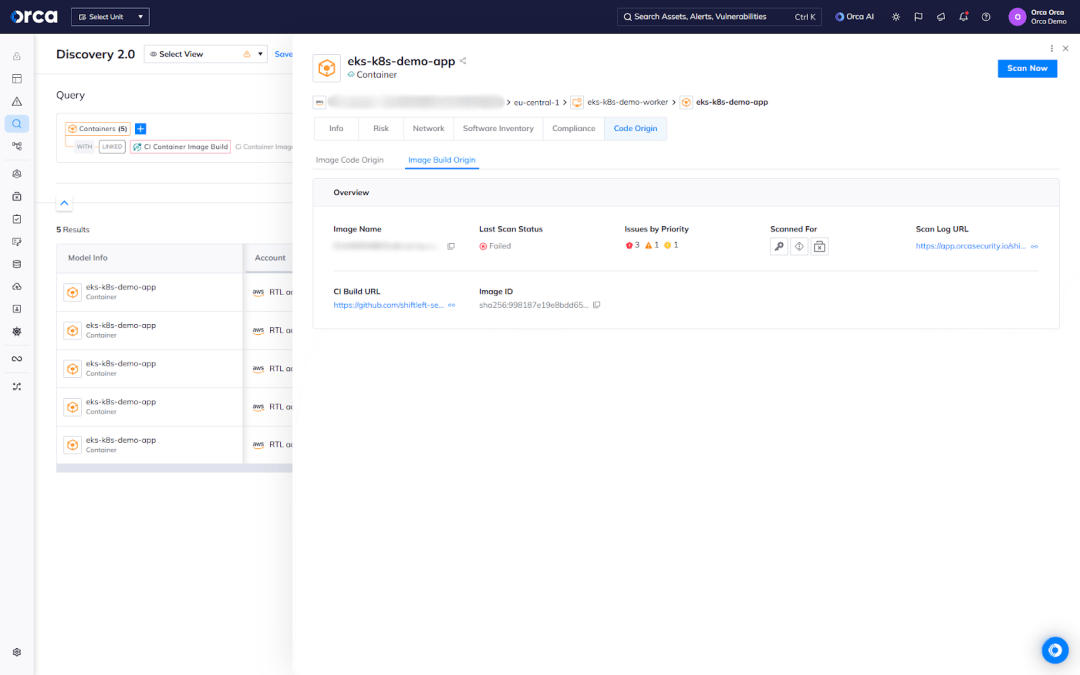This screenshot has width=1080, height=675.
Task: Click the Orca logo
Action: tap(34, 17)
